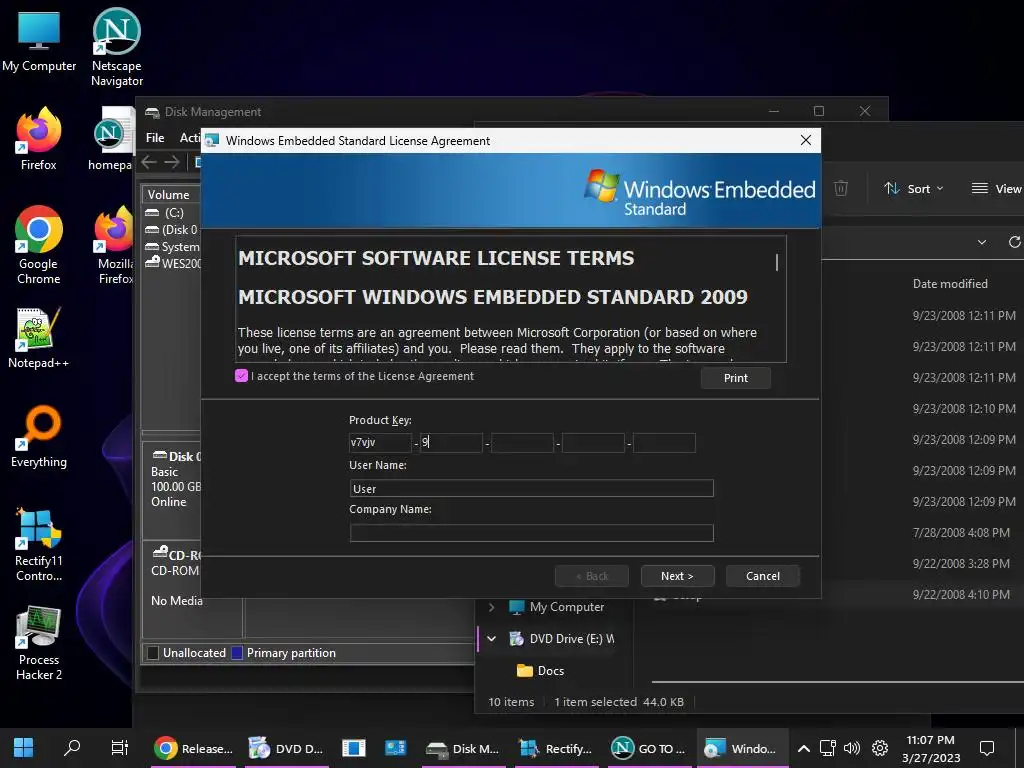
Task: Switch to Windows Embedded setup taskbar item
Action: 742,748
